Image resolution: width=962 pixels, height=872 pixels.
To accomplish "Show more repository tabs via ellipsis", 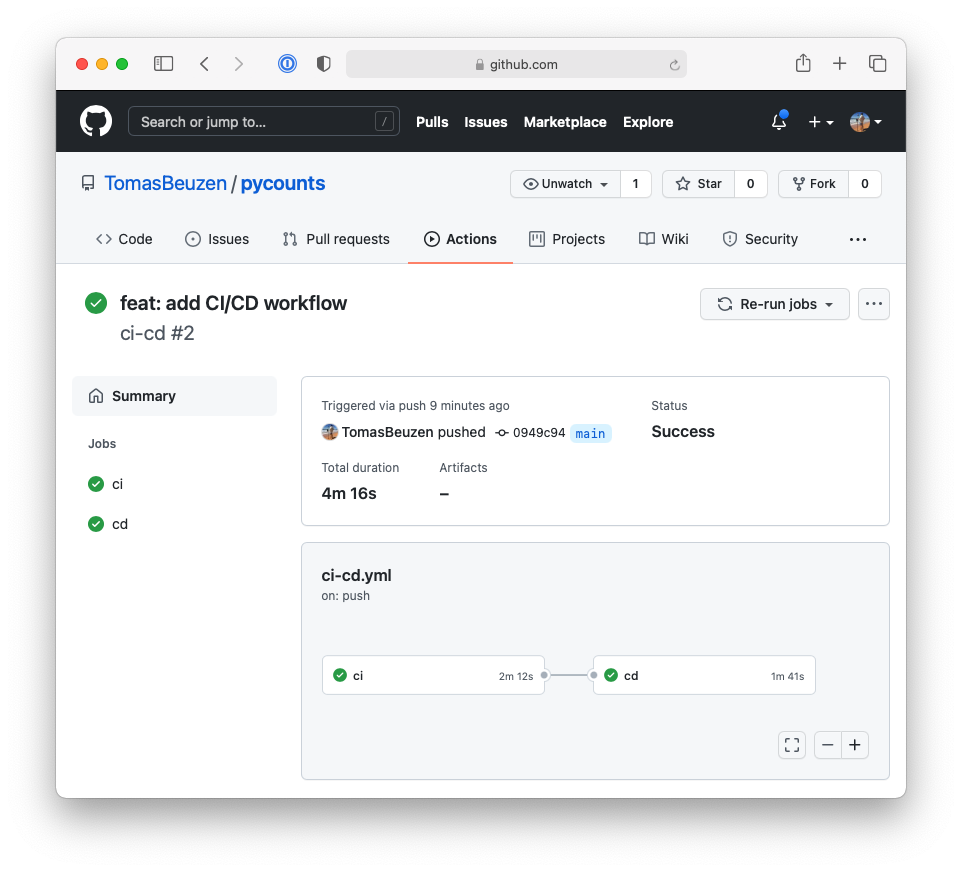I will point(858,239).
